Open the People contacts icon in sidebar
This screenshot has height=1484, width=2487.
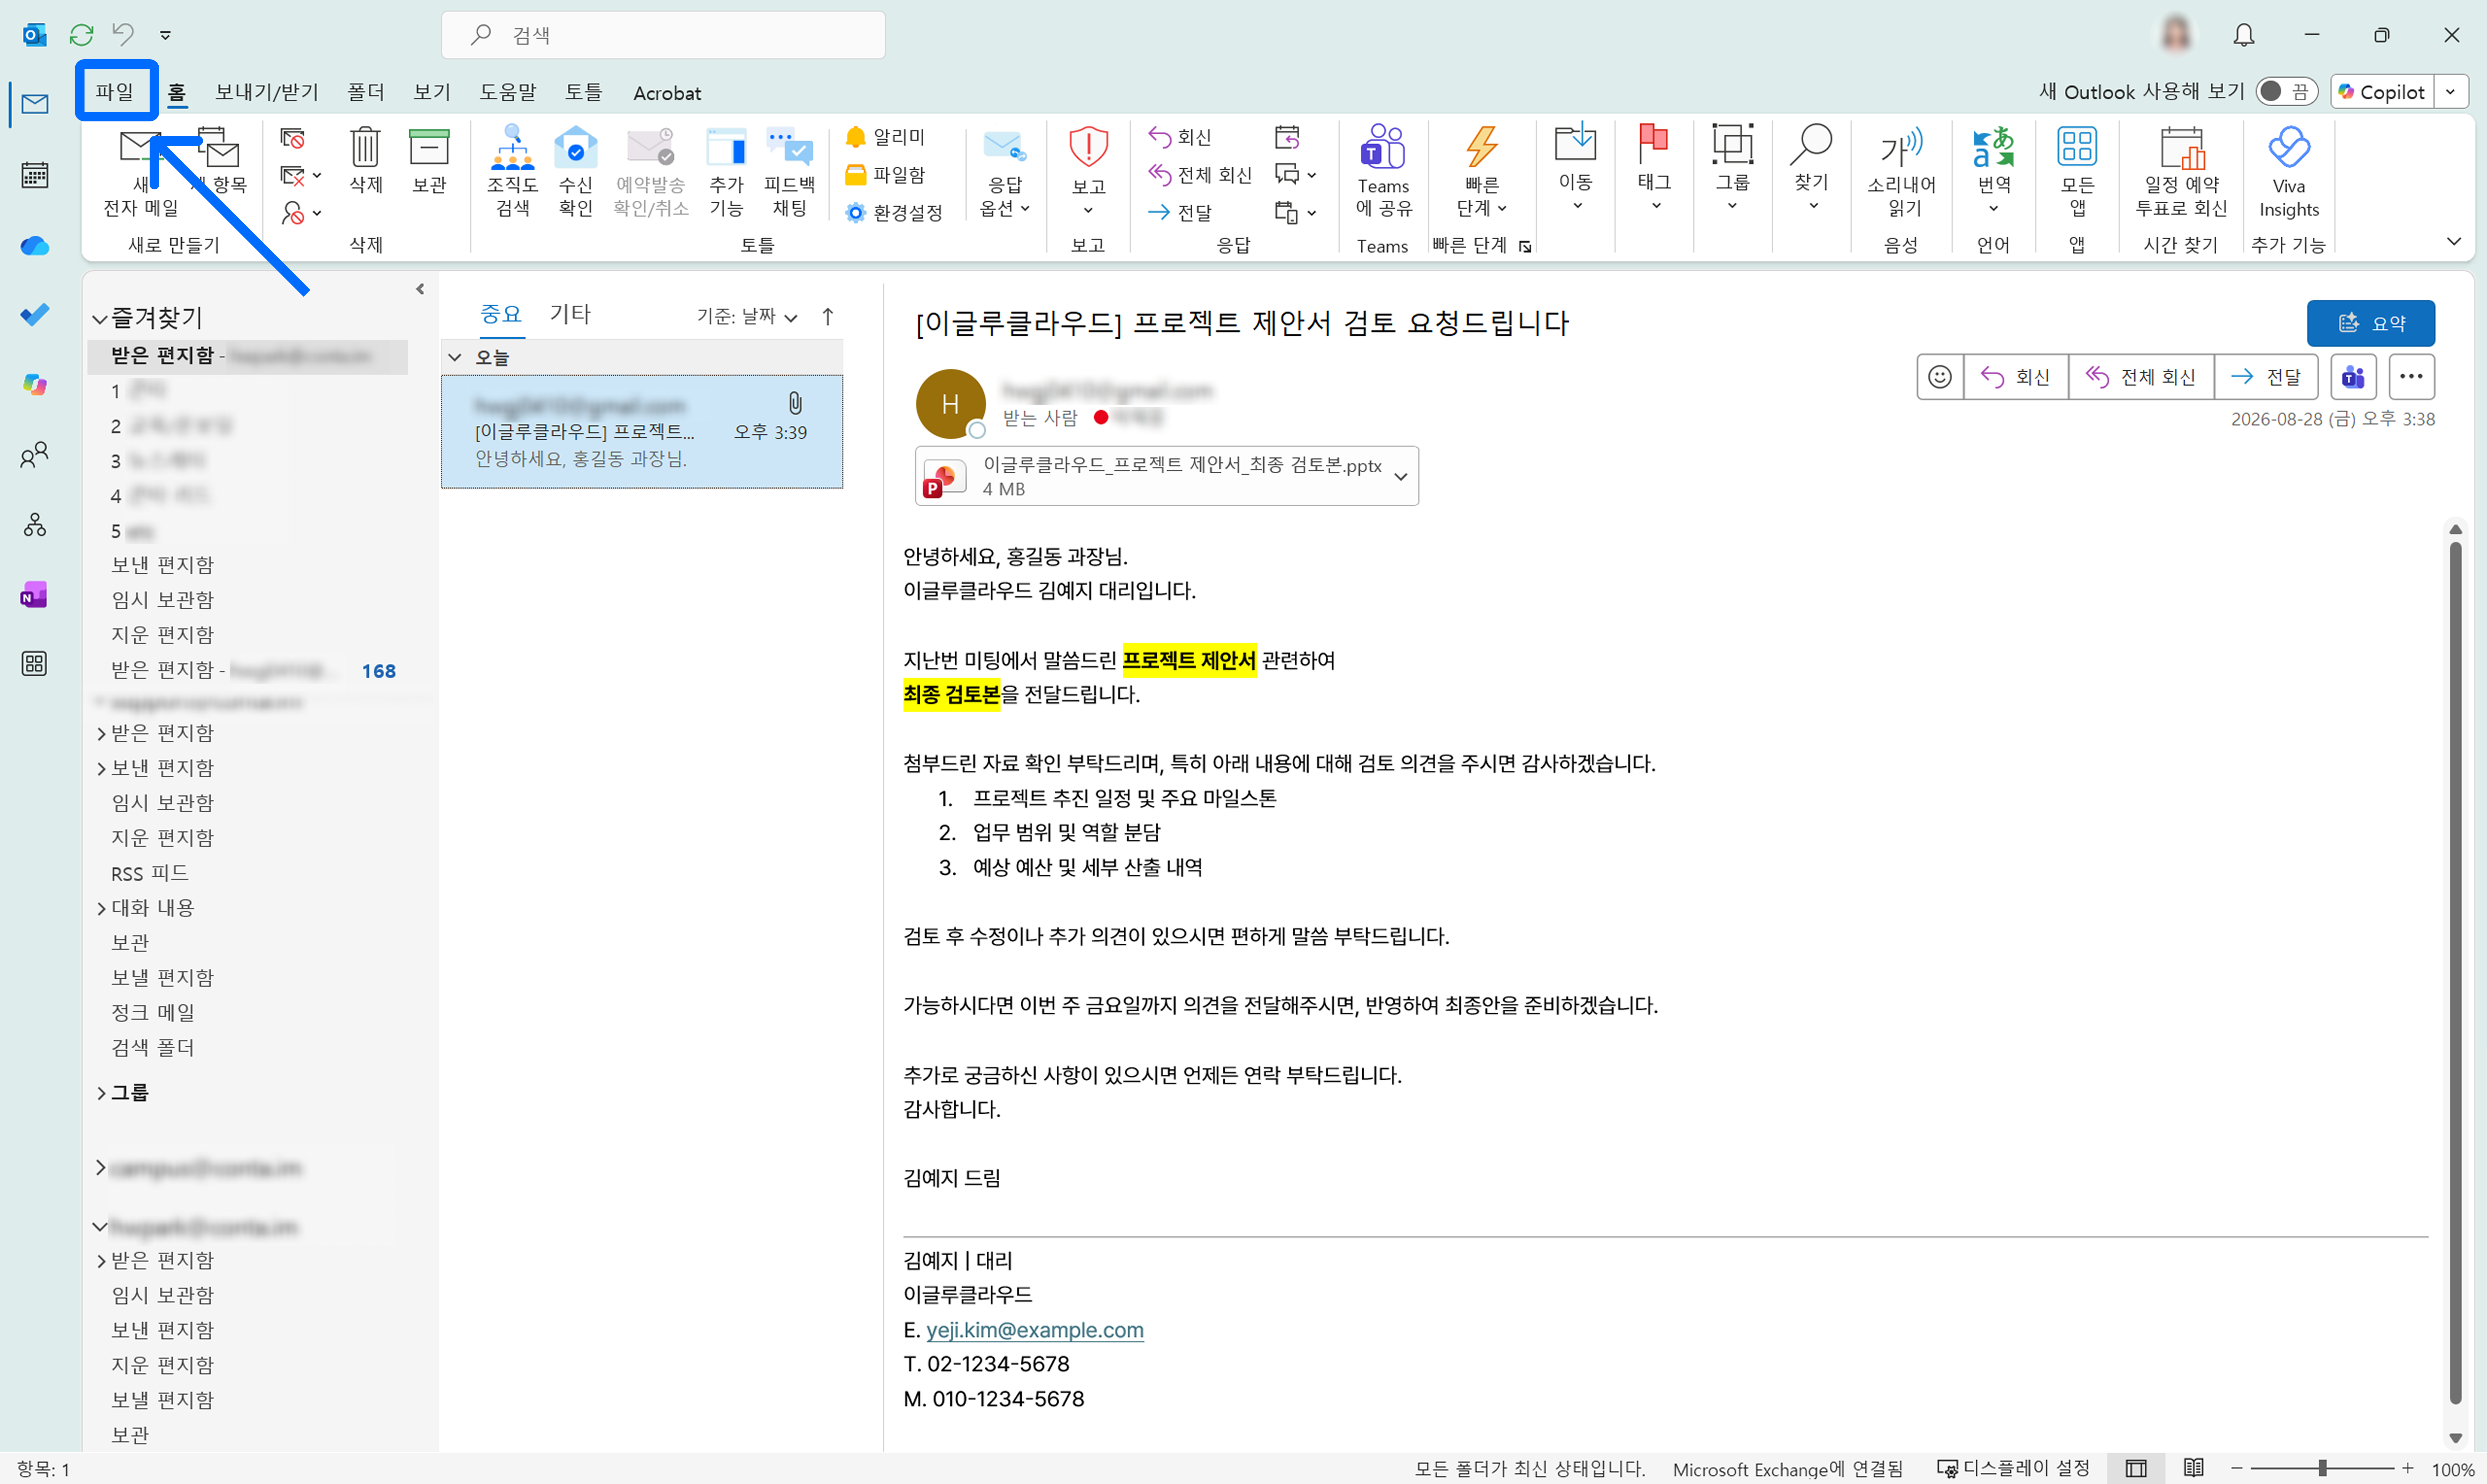coord(35,455)
